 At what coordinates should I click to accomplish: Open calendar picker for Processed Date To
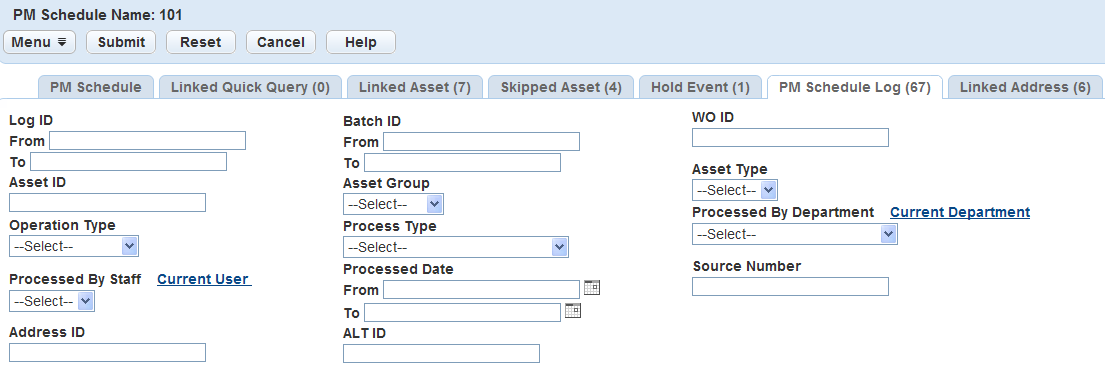[x=573, y=311]
